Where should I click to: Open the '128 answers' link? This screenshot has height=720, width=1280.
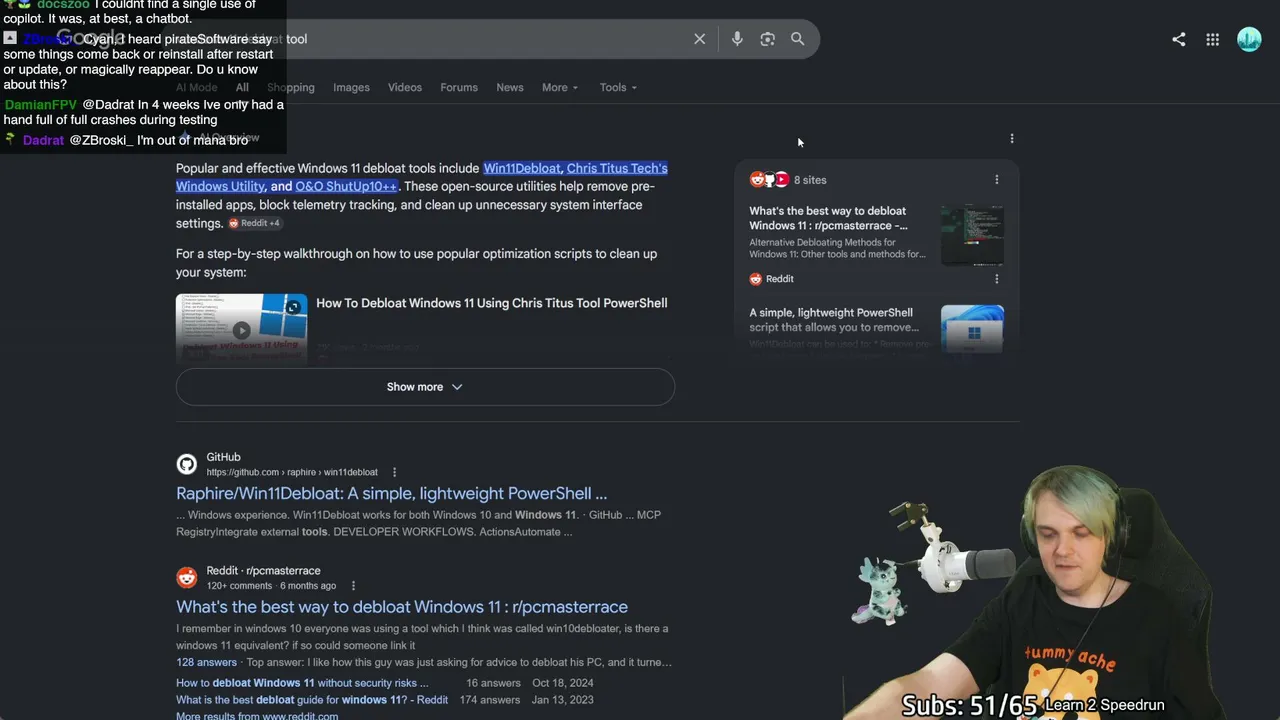(206, 662)
